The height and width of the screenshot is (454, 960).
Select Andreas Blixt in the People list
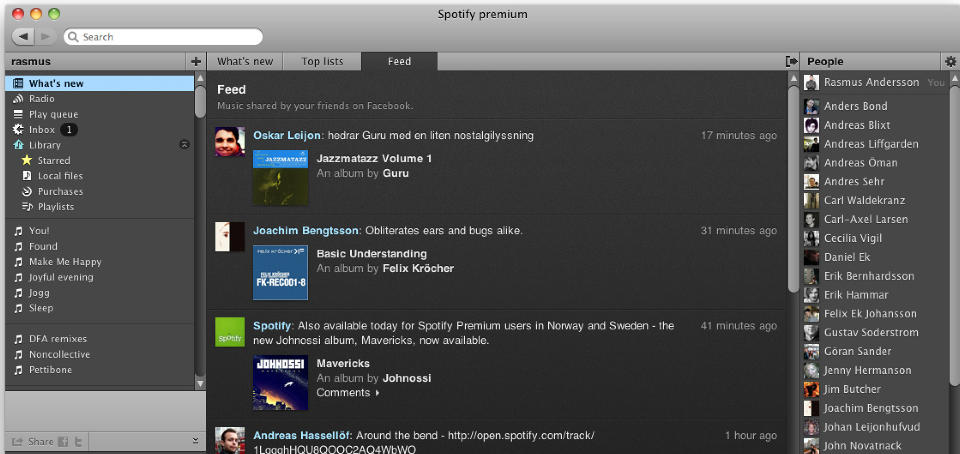[x=876, y=125]
